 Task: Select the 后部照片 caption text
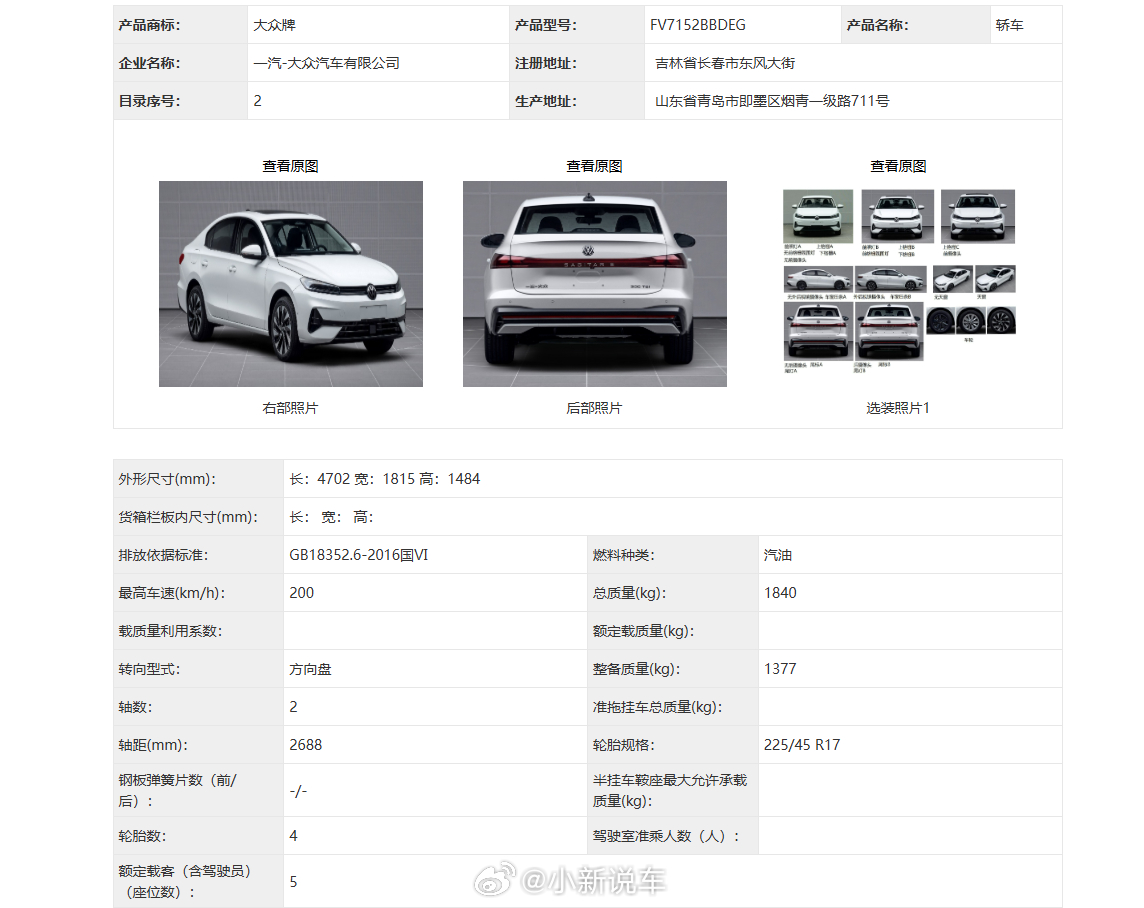(595, 408)
